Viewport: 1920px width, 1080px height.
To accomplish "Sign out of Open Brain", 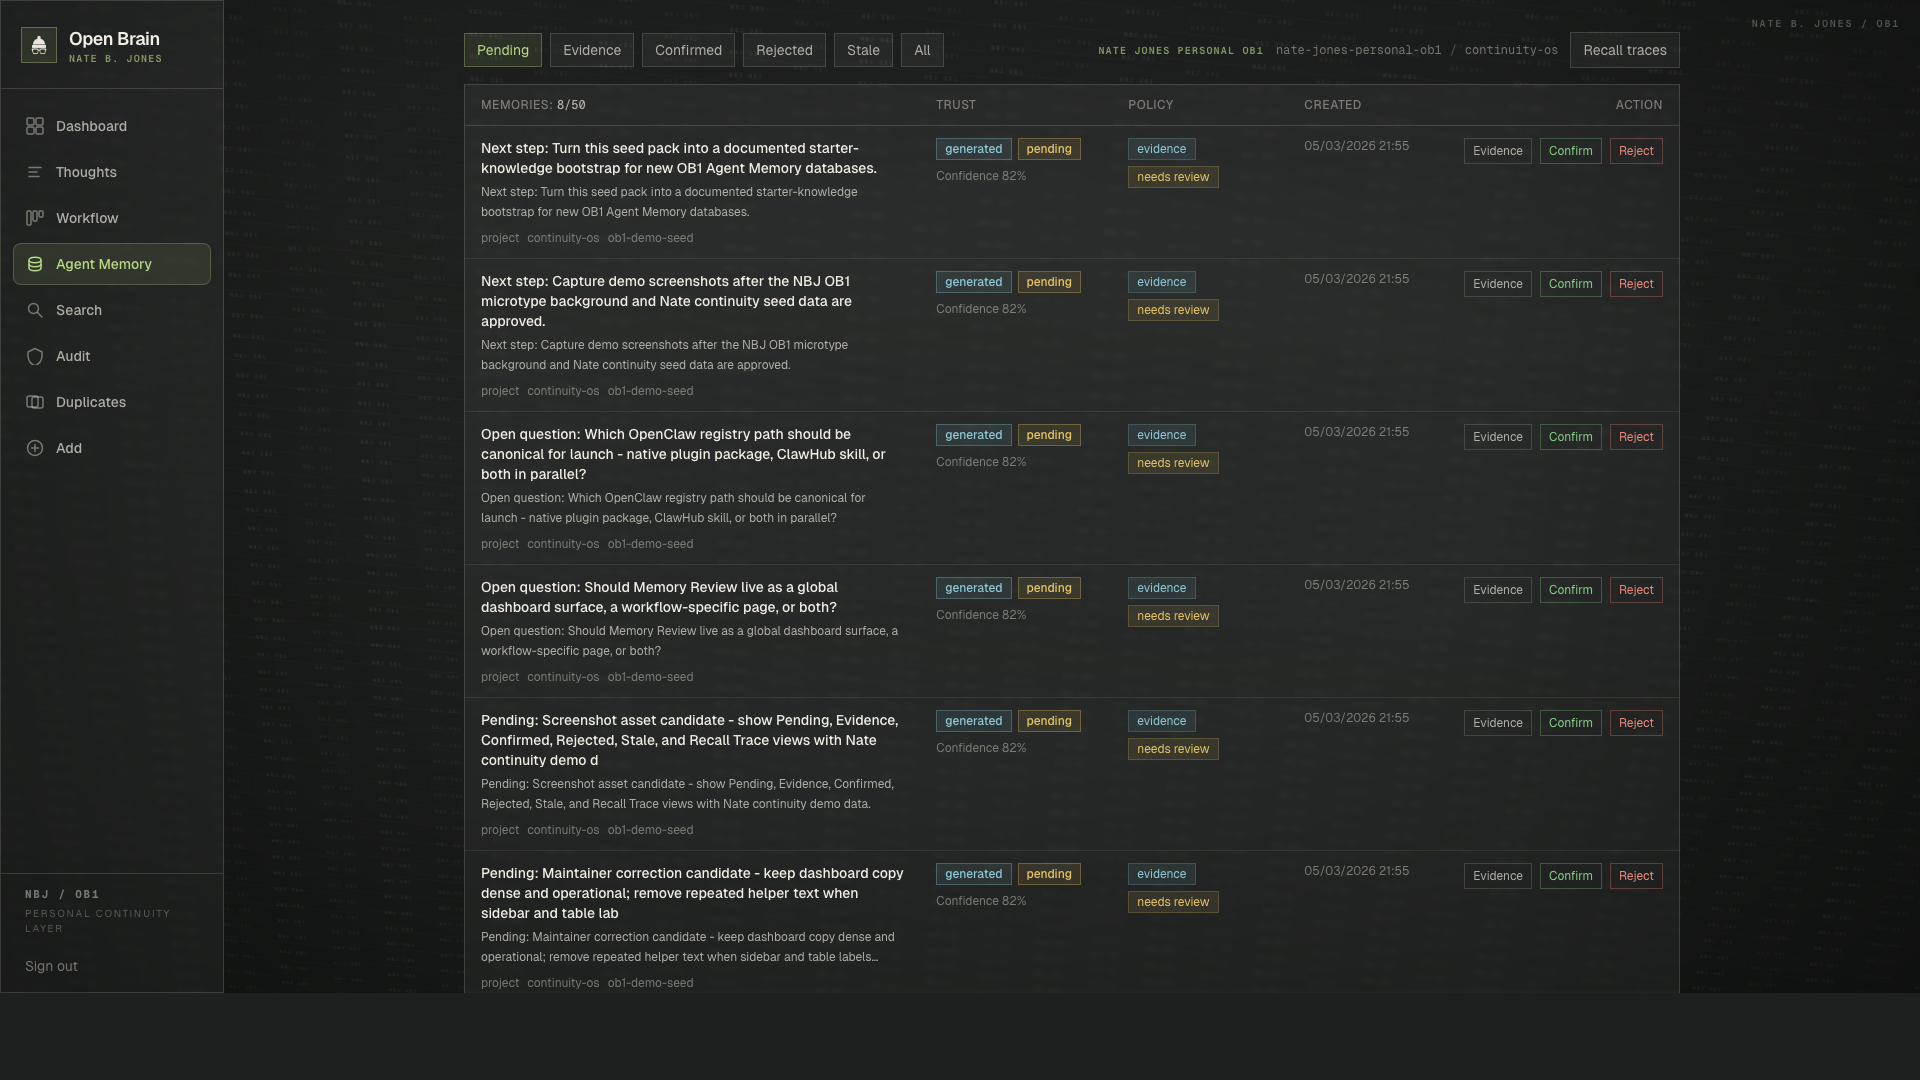I will 51,966.
